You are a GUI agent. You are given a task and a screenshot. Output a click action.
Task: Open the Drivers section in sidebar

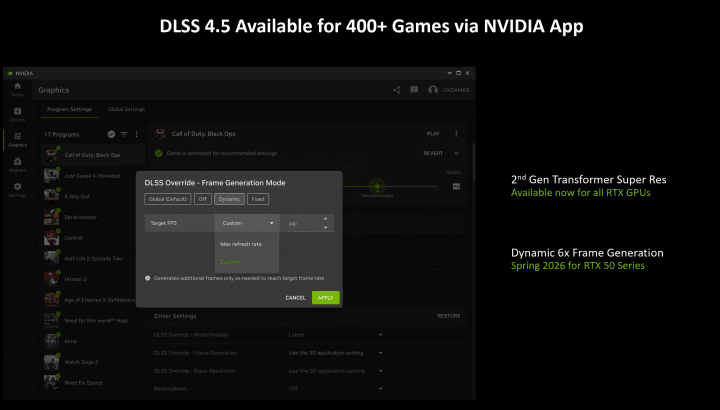pyautogui.click(x=17, y=114)
